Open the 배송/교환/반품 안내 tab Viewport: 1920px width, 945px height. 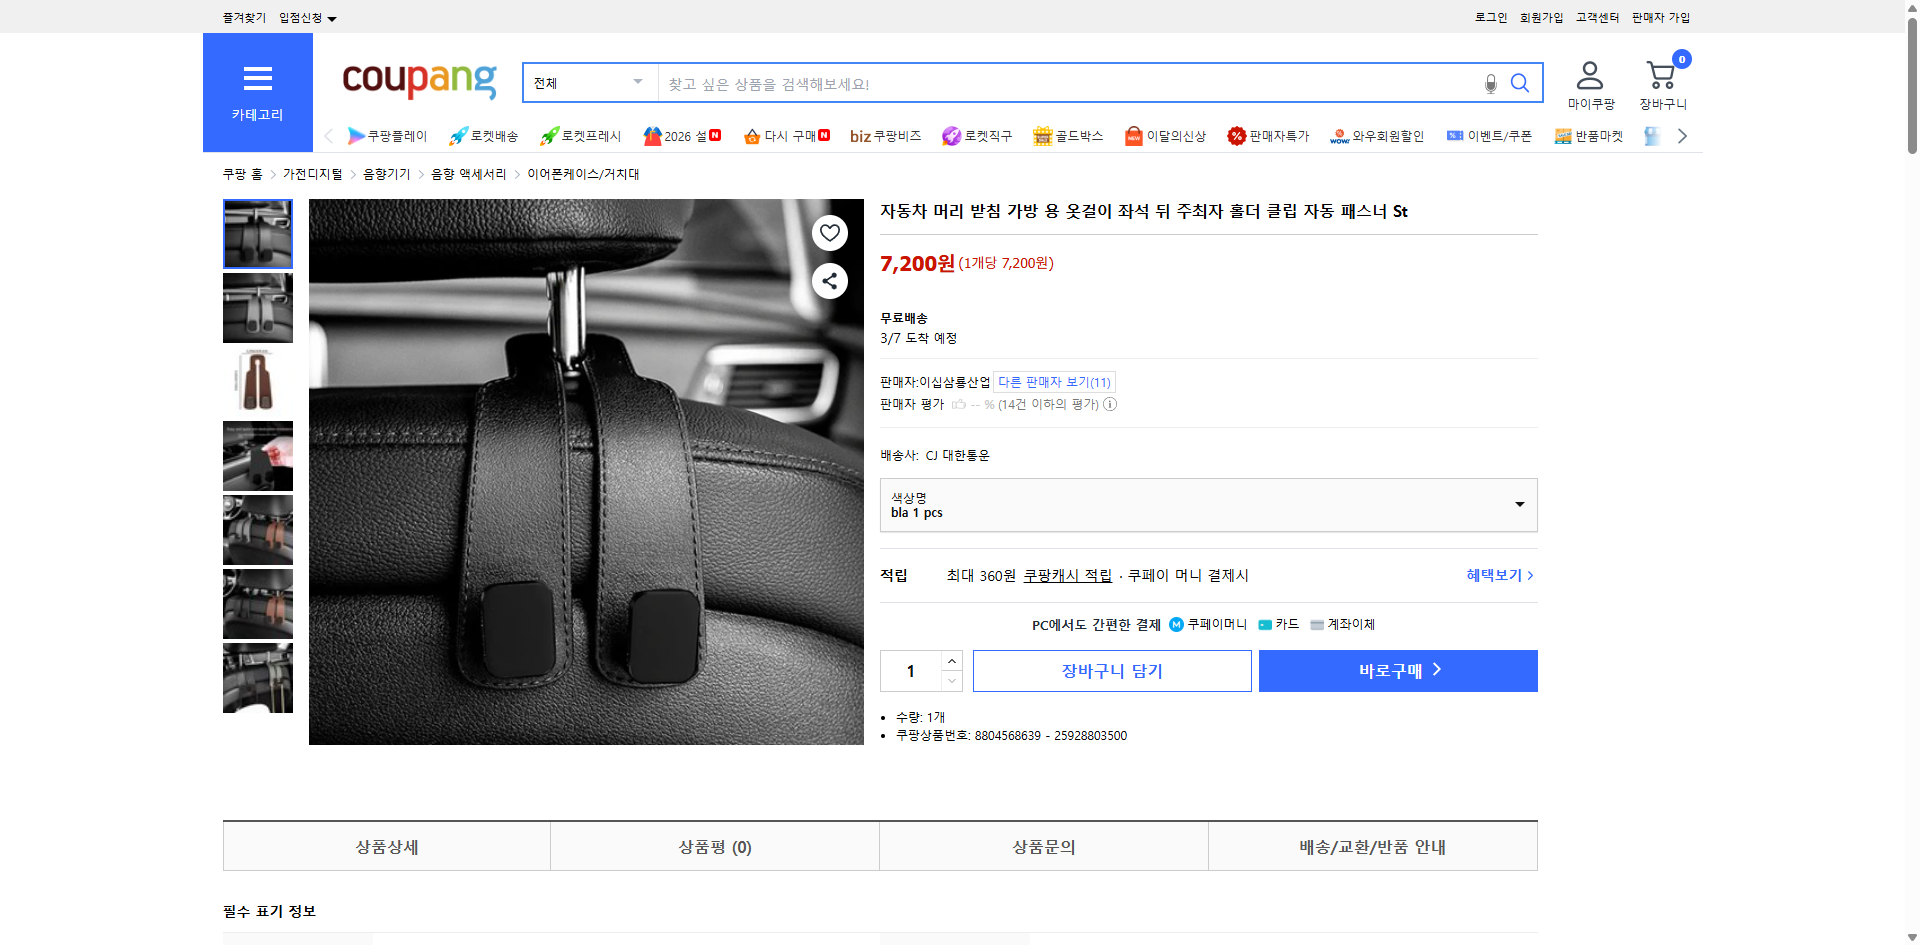(x=1372, y=846)
